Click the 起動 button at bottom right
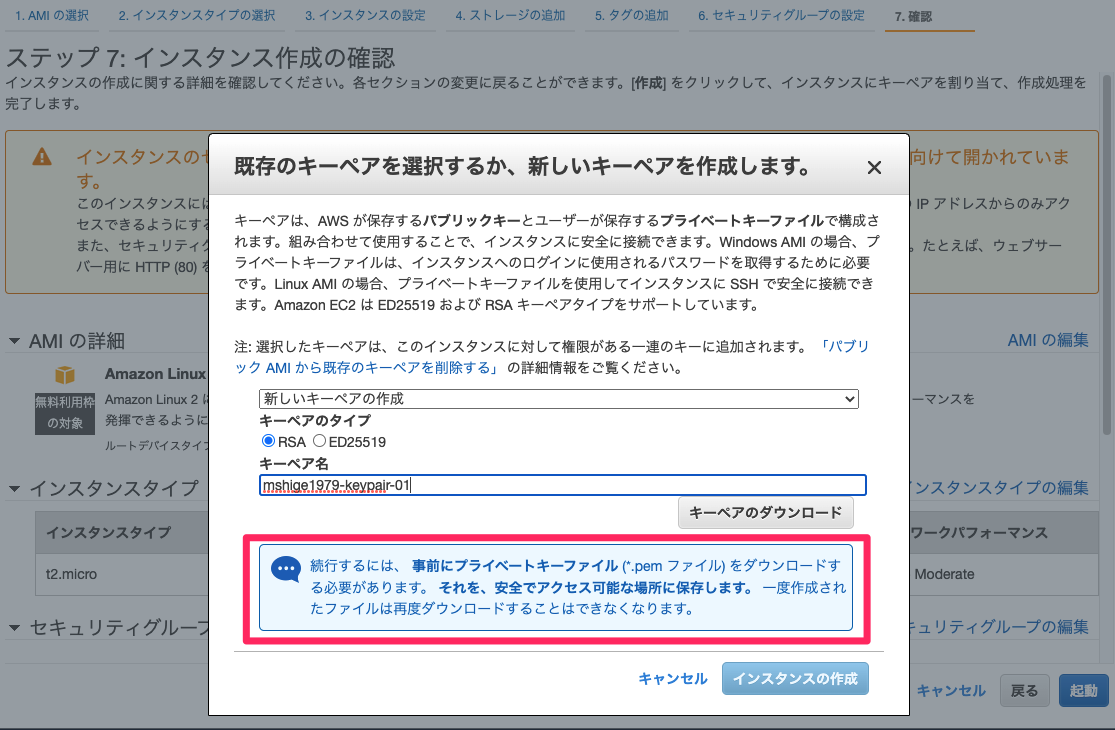 1083,690
